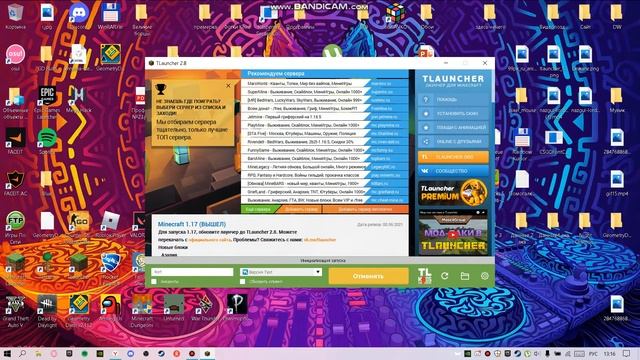Open the FACEIT desktop shortcut
The width and height of the screenshot is (640, 360).
[x=16, y=141]
